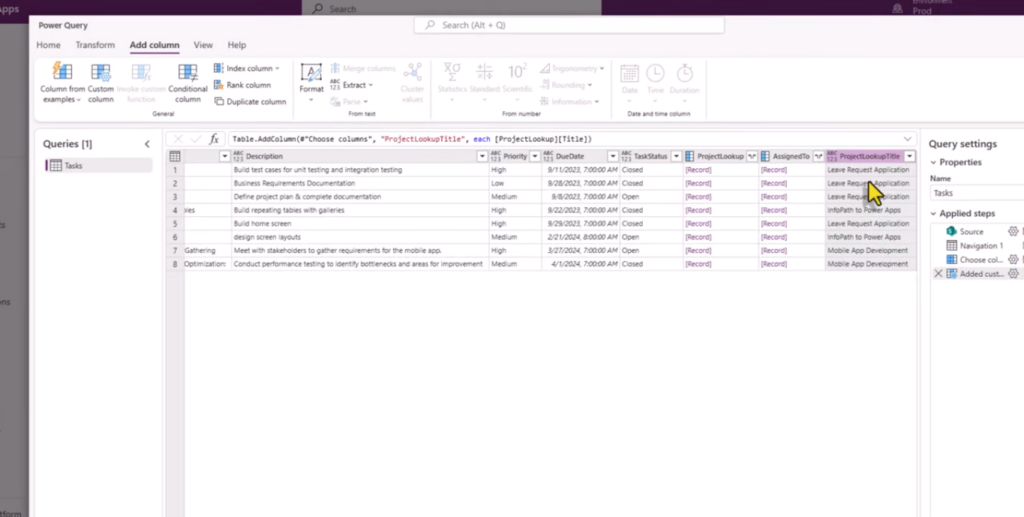Click the Index column icon

(218, 68)
